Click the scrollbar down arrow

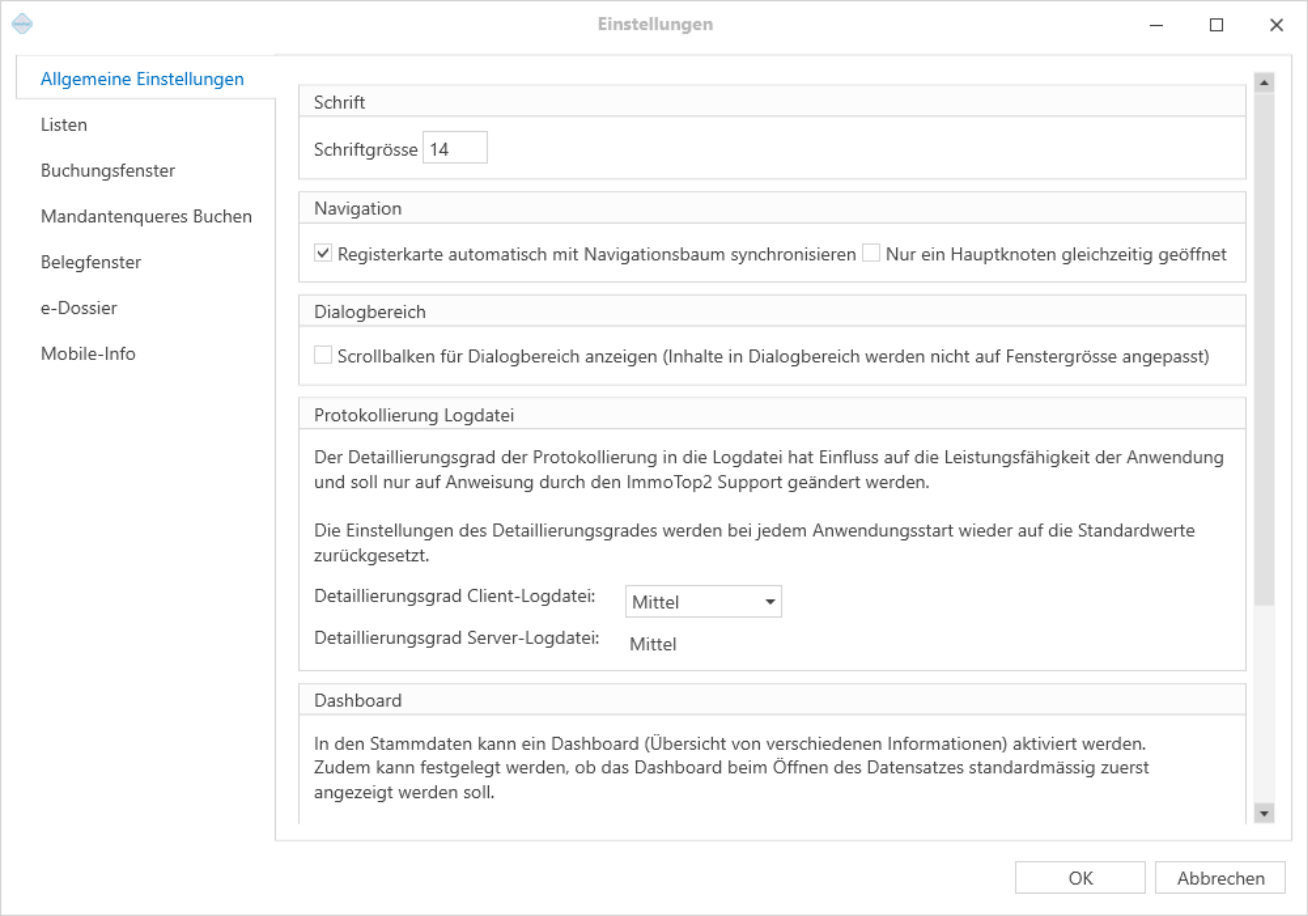pos(1265,813)
